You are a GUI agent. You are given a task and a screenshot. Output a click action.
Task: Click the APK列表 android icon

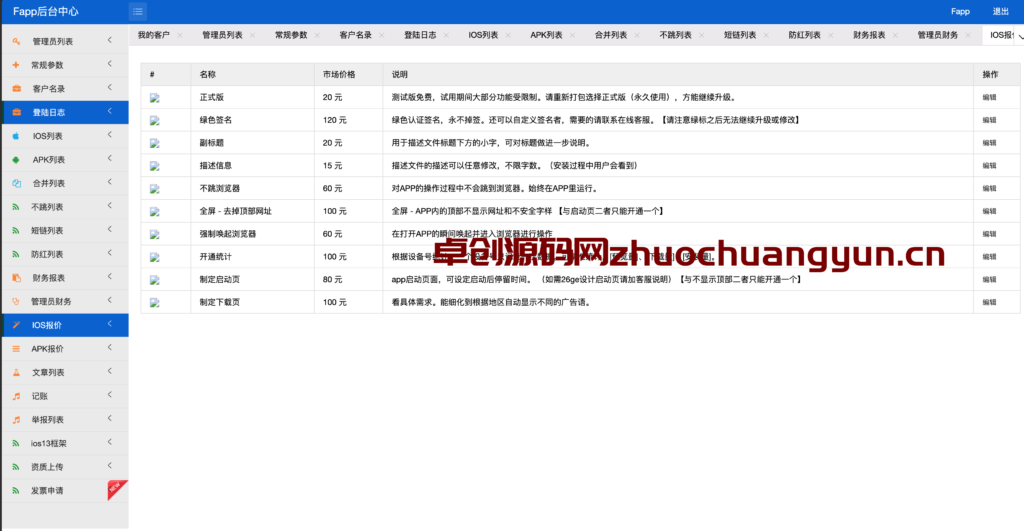click(x=16, y=159)
